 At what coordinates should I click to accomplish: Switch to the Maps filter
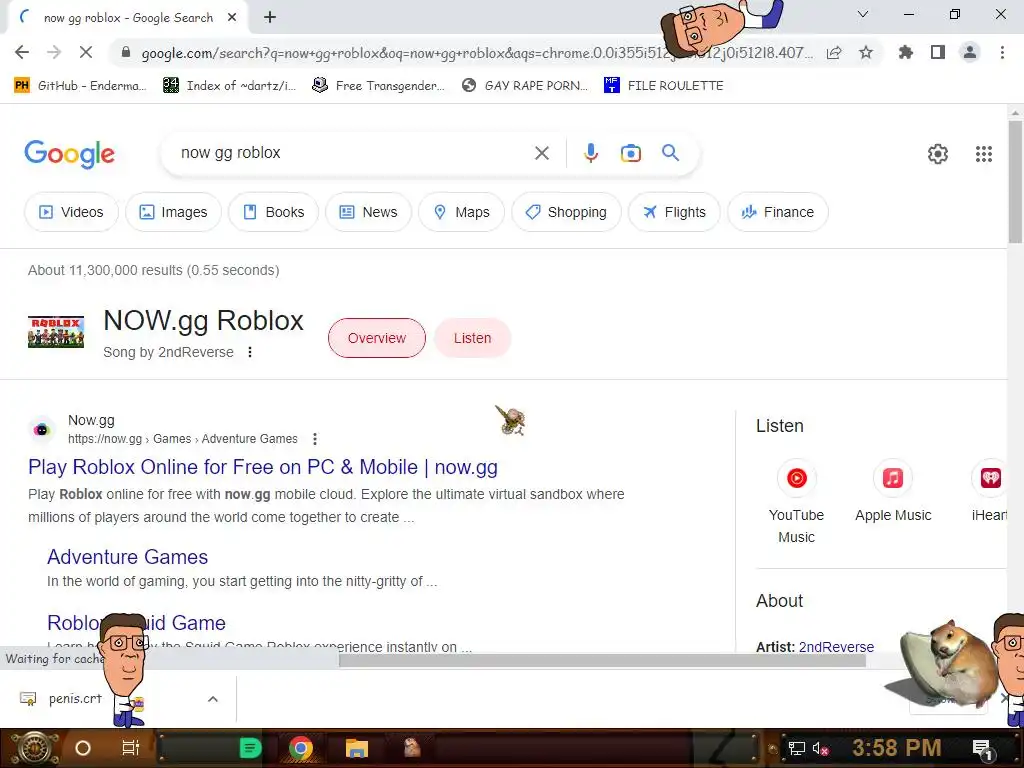[x=462, y=212]
